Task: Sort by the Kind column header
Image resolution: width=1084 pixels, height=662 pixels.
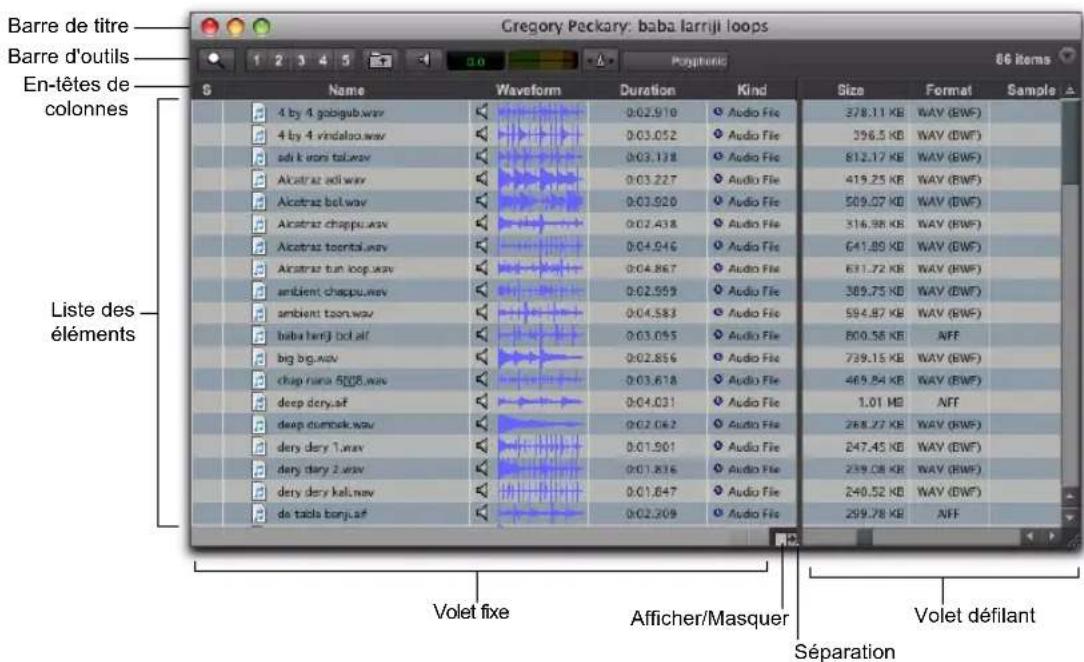Action: click(x=751, y=90)
